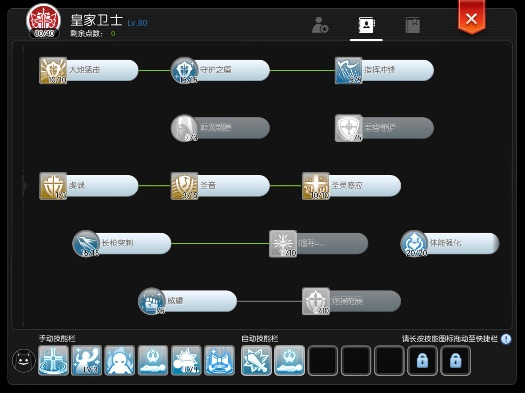
Task: Tap the first padlocked auto skill slot
Action: click(422, 361)
